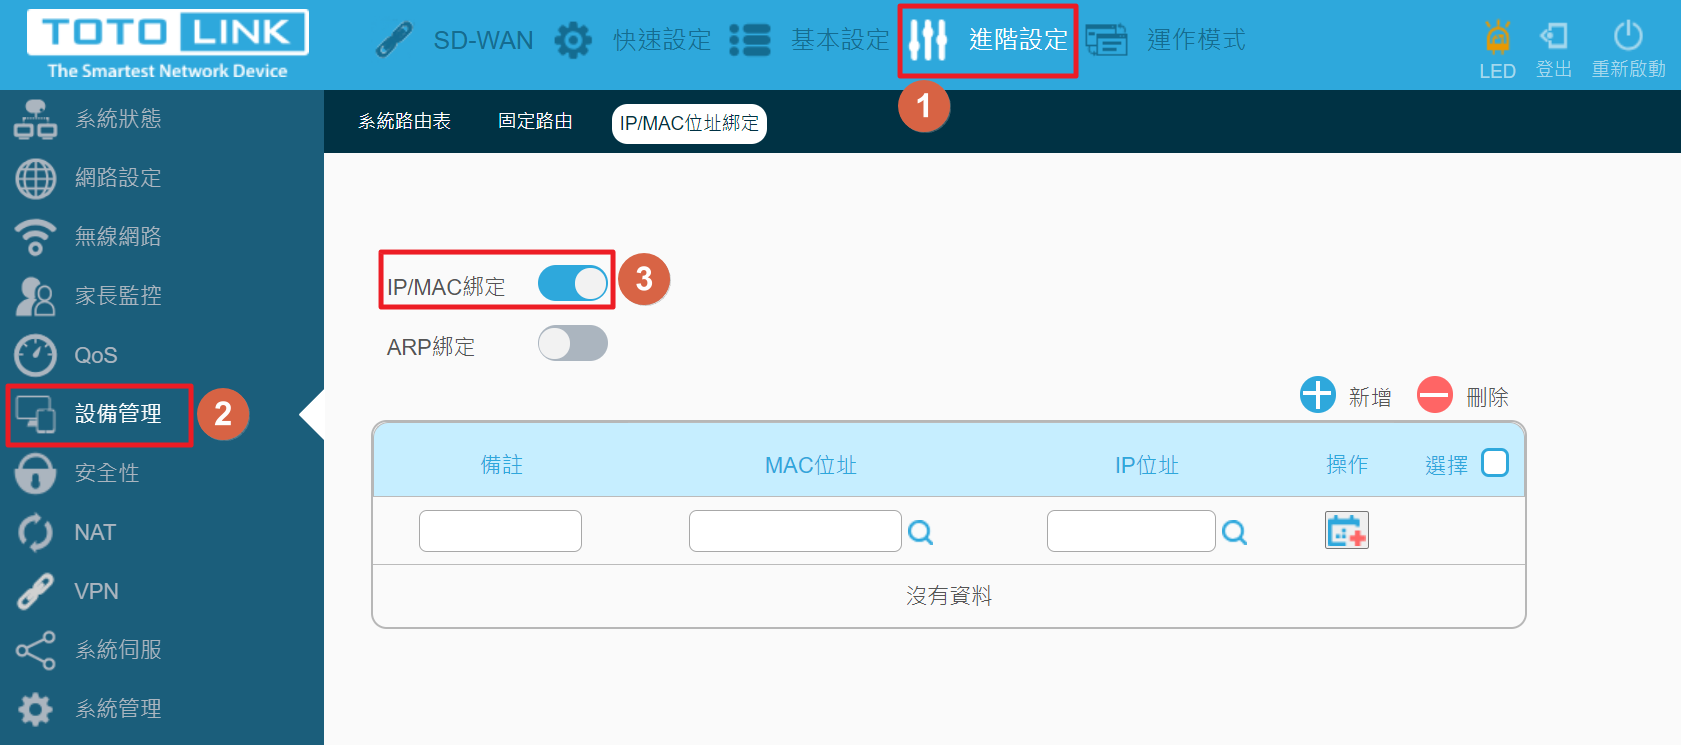Viewport: 1681px width, 745px height.
Task: Toggle the LED light icon
Action: pyautogui.click(x=1497, y=36)
